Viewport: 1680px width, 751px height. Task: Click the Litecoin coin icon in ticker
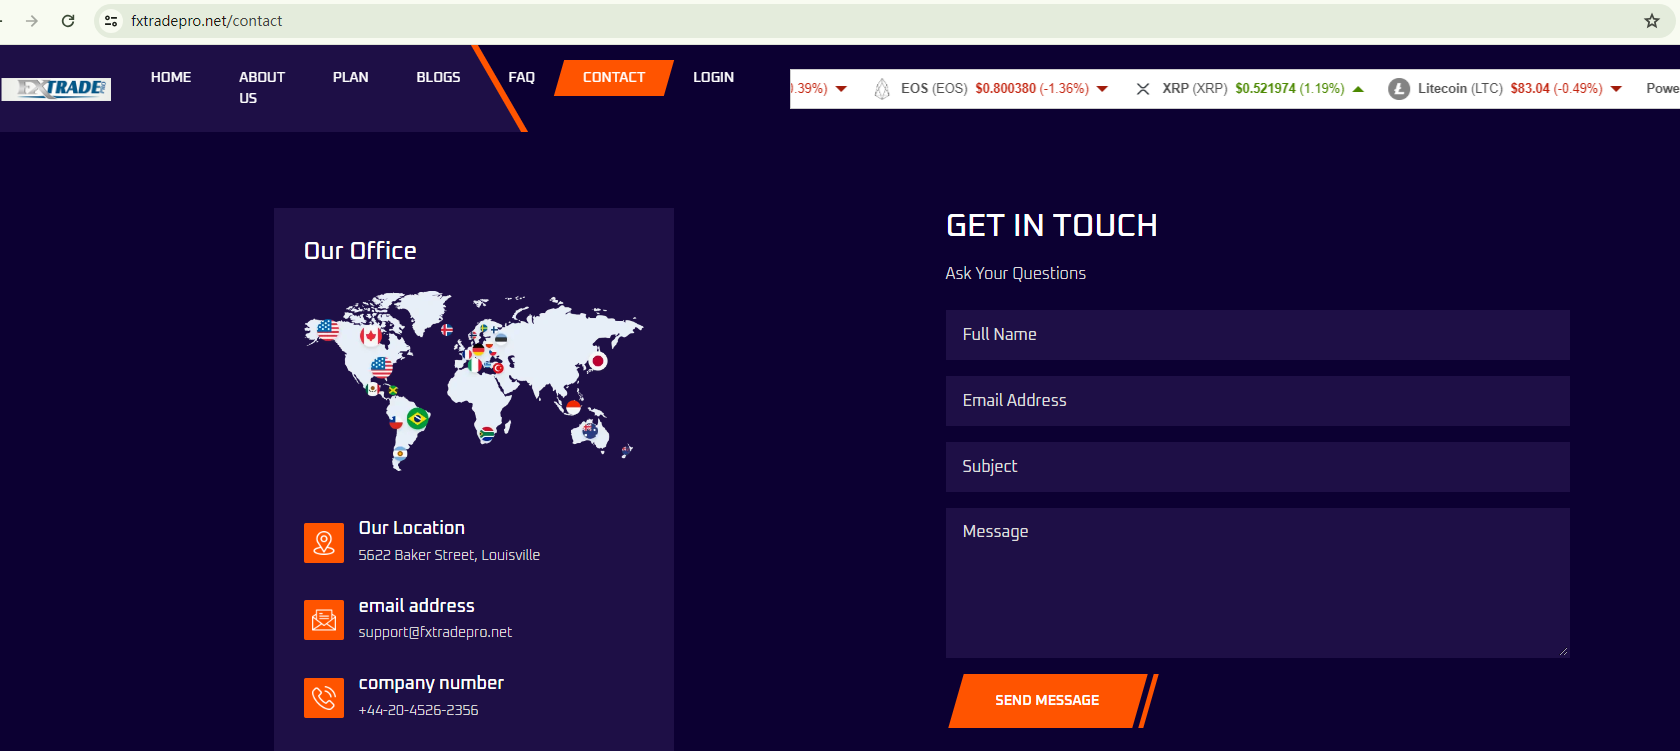pyautogui.click(x=1399, y=89)
